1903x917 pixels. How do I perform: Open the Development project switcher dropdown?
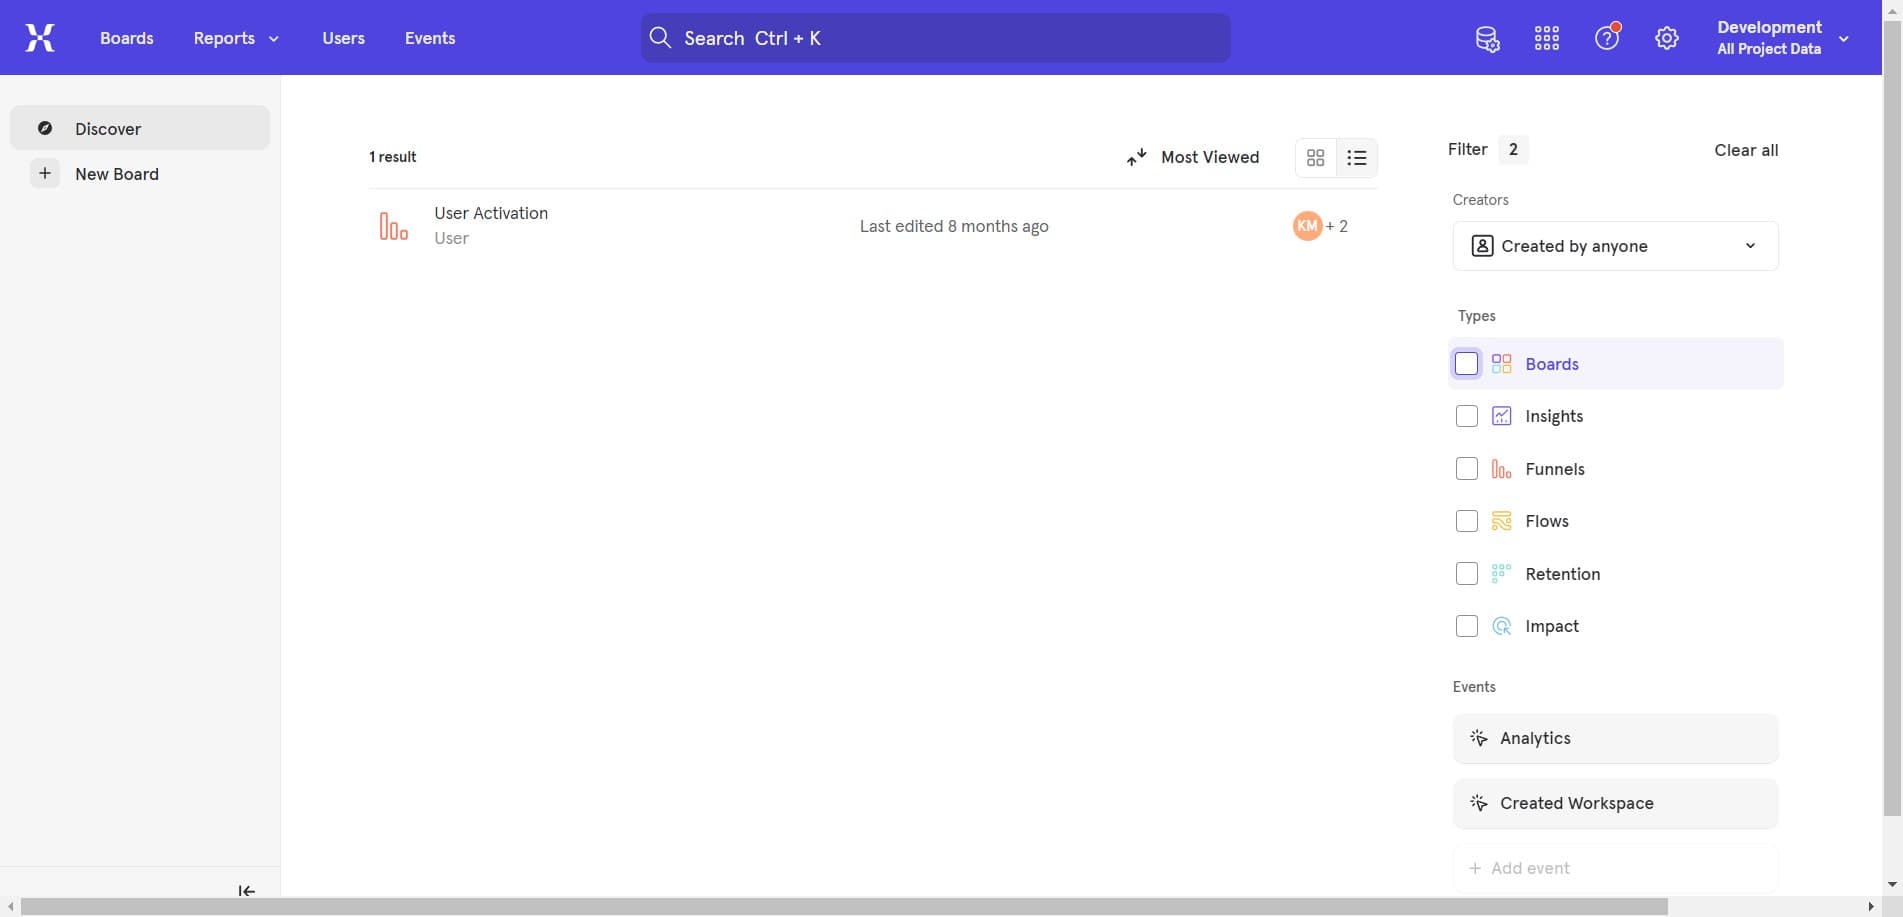click(1845, 37)
